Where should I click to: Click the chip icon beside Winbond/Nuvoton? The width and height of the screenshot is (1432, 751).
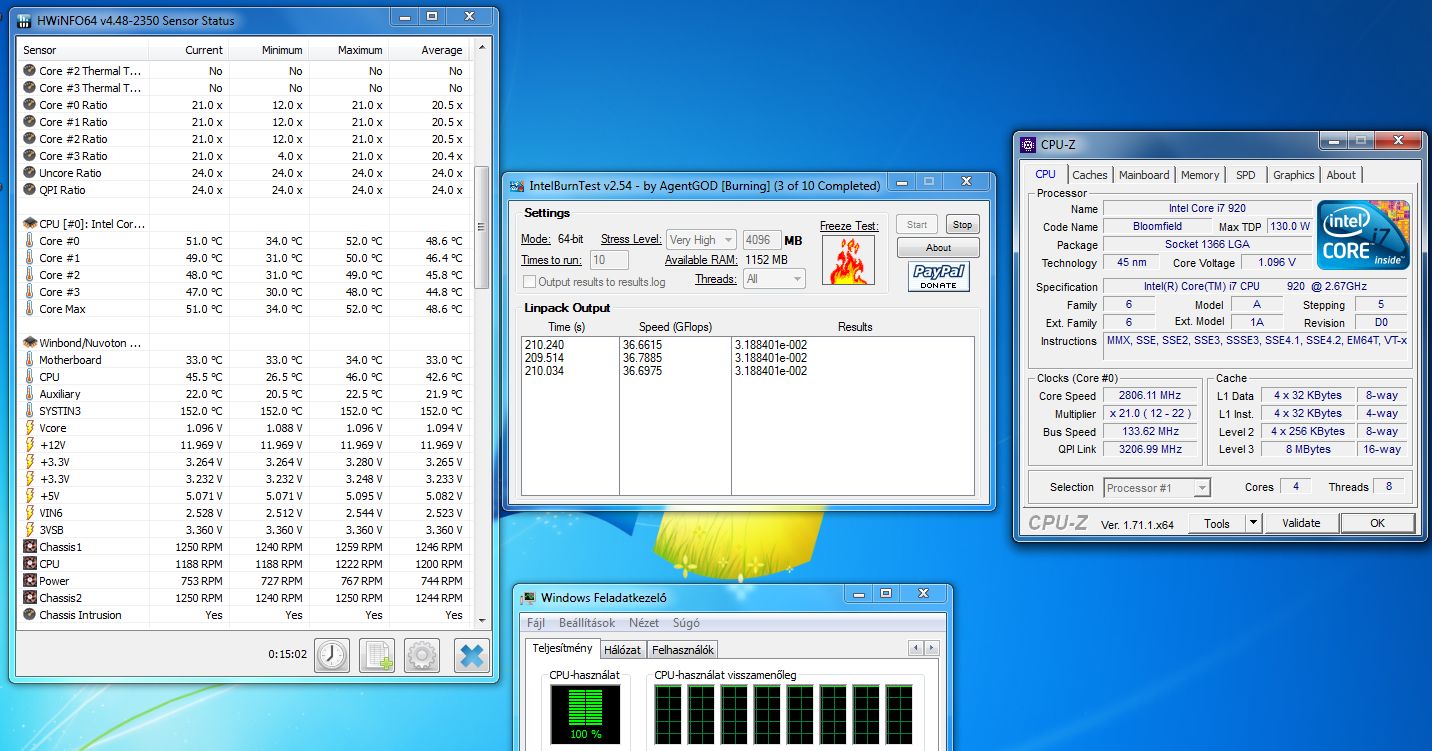(x=29, y=342)
